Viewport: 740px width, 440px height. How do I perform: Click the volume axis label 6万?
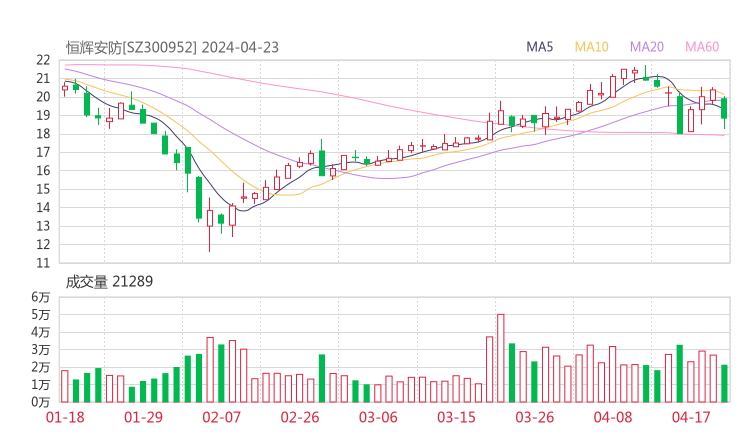pyautogui.click(x=41, y=297)
